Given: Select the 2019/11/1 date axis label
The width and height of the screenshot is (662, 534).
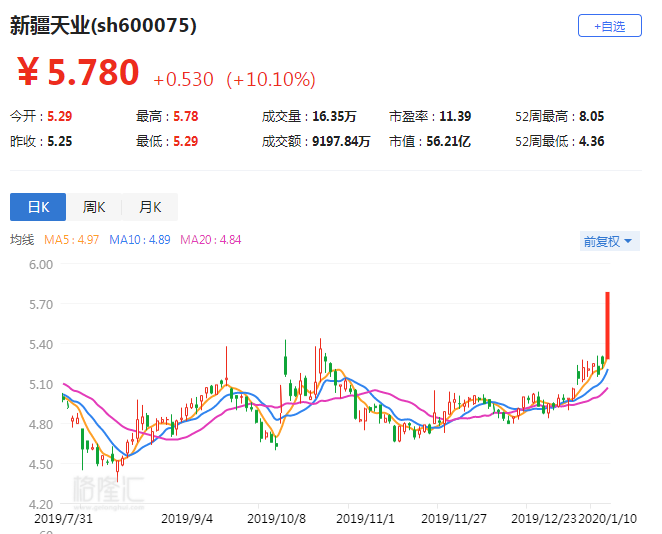Looking at the screenshot, I should pyautogui.click(x=365, y=518).
